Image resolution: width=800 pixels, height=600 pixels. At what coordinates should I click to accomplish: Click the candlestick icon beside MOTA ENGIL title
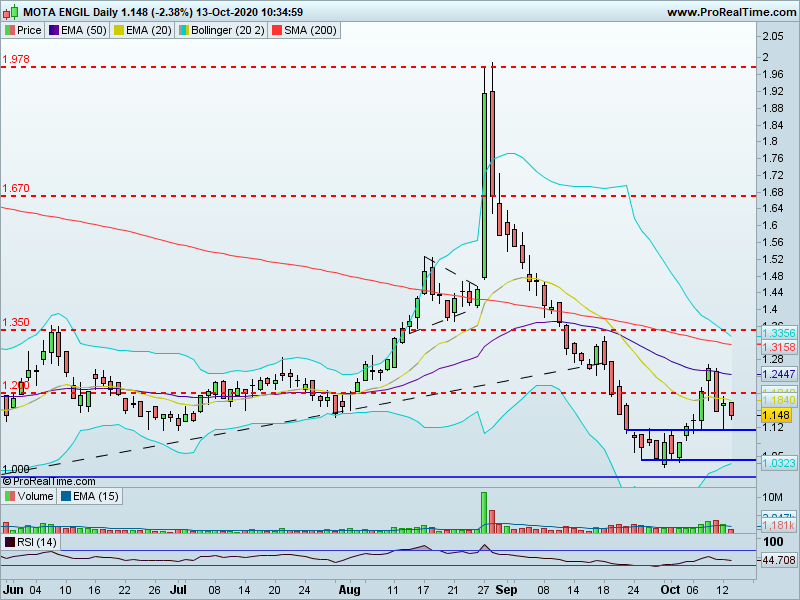pyautogui.click(x=10, y=11)
